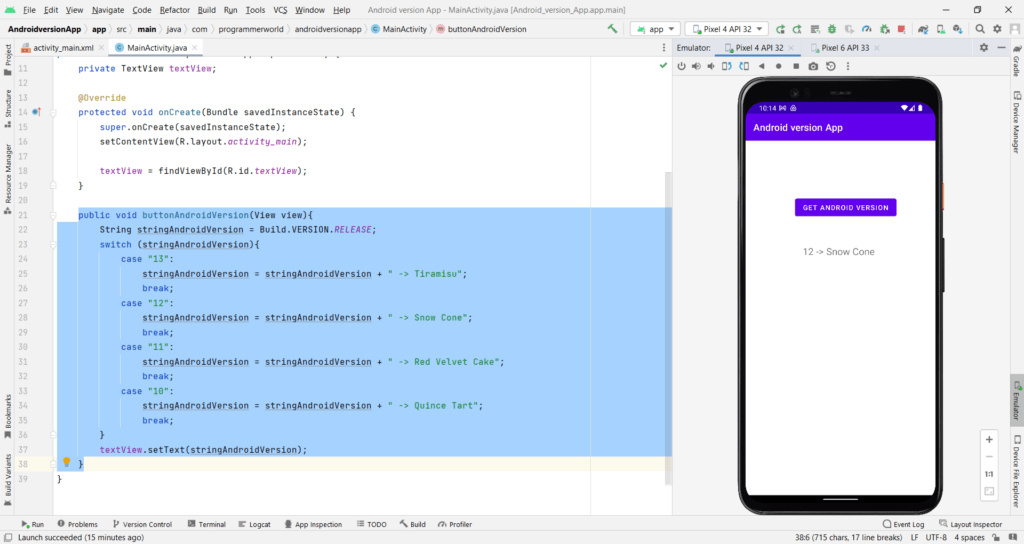The height and width of the screenshot is (544, 1024).
Task: Rotate emulator right
Action: 744,66
